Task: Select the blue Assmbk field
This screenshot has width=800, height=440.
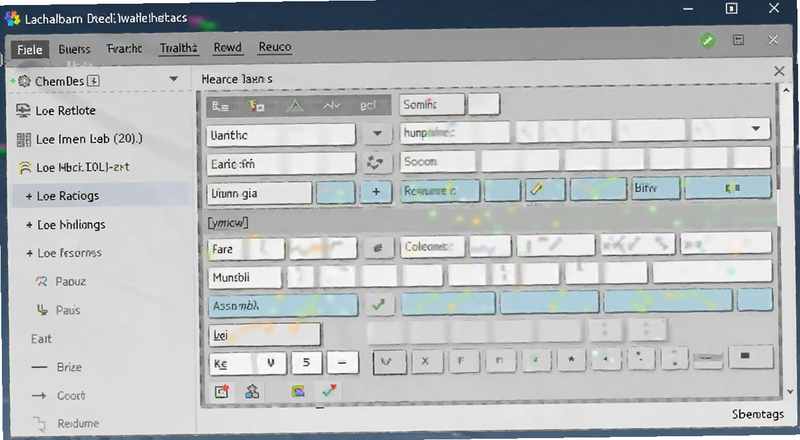Action: click(283, 306)
